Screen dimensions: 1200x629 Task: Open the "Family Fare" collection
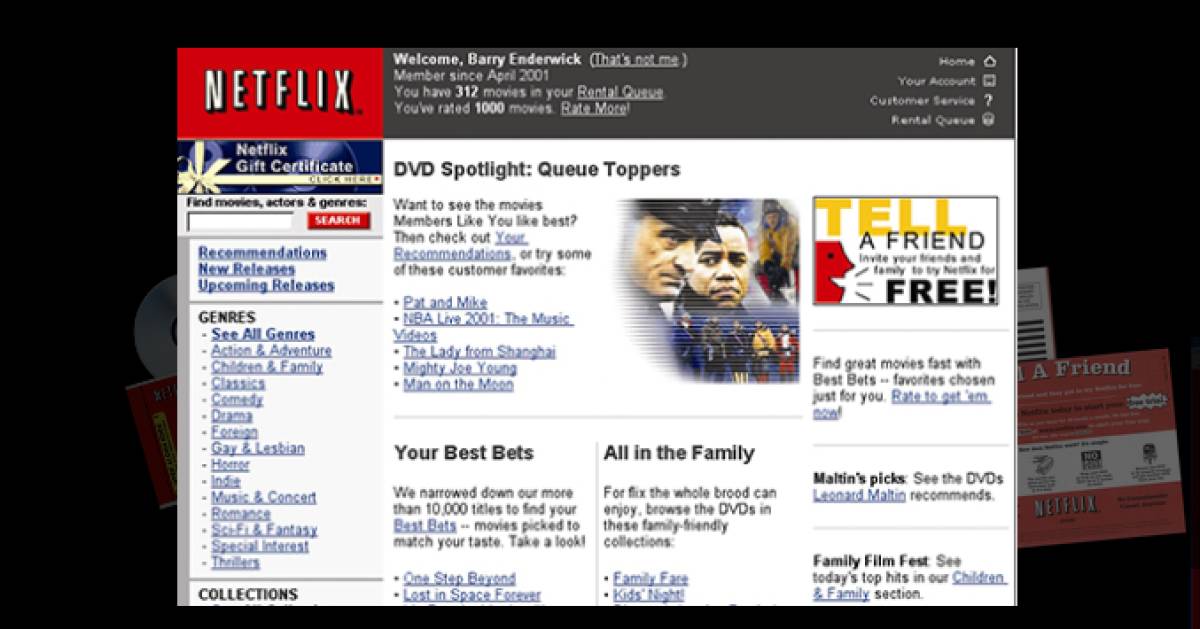coord(651,578)
